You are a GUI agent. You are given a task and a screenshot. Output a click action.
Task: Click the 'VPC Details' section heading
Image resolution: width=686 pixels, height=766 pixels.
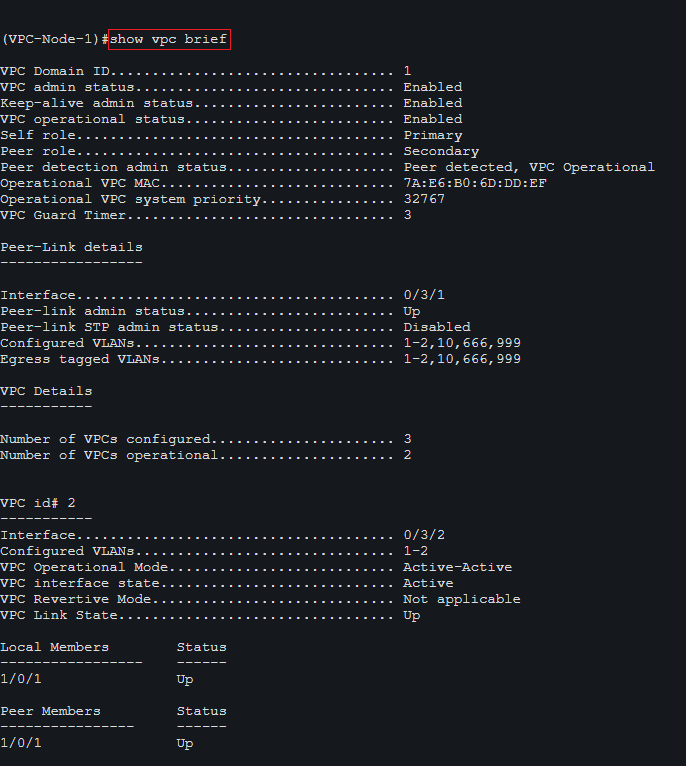click(x=46, y=391)
